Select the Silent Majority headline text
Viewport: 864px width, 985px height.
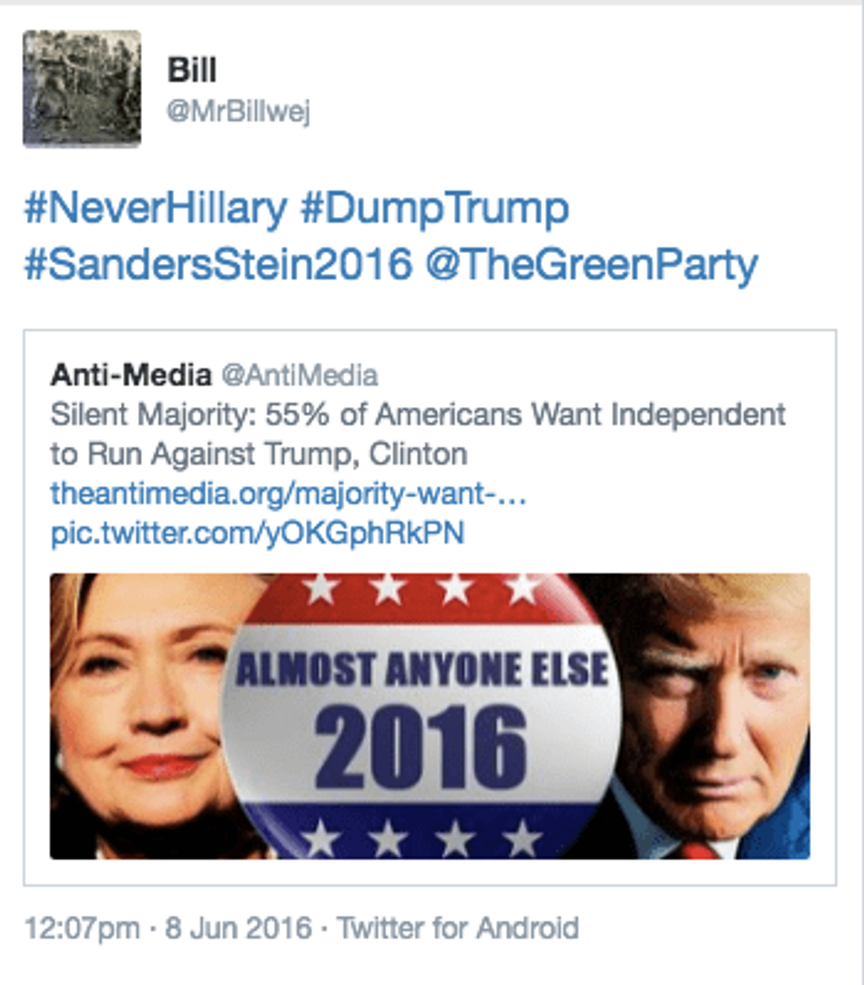(x=418, y=434)
